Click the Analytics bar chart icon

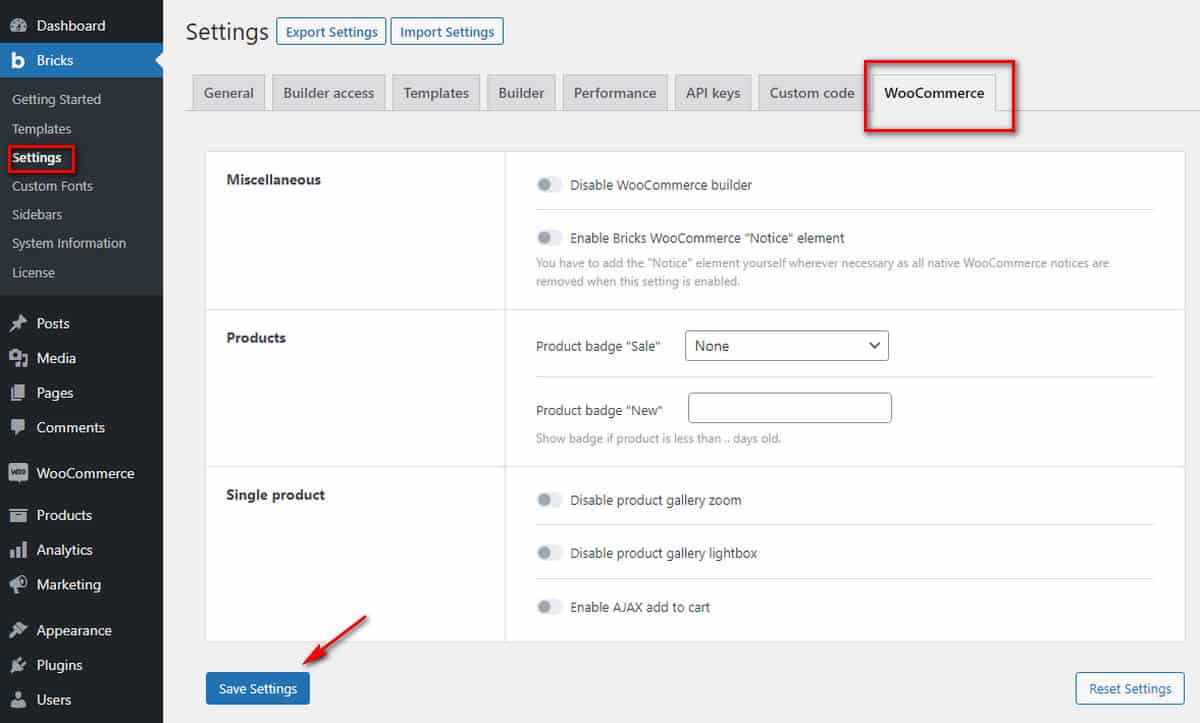tap(18, 550)
